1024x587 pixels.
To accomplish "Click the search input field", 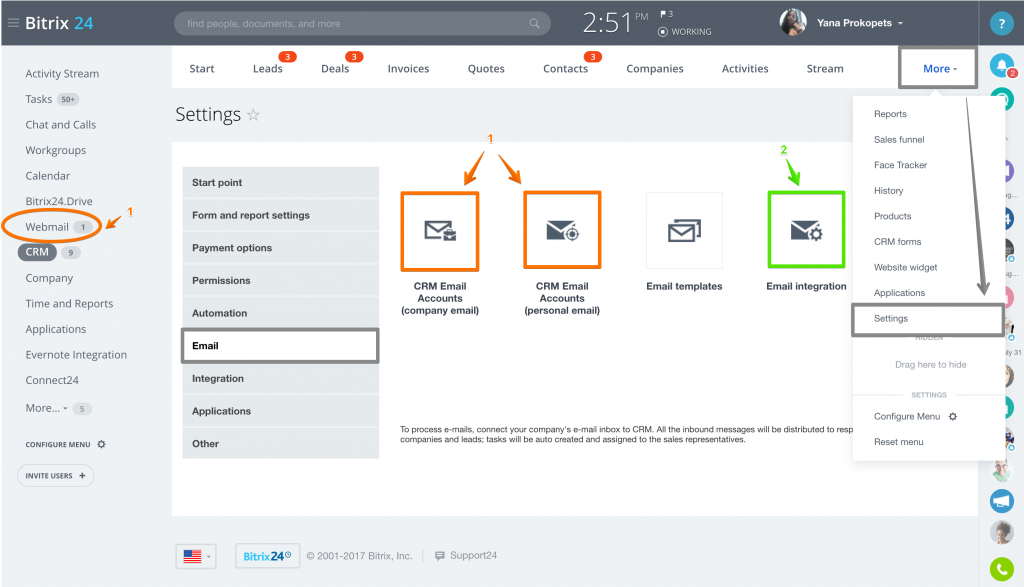I will (x=362, y=24).
